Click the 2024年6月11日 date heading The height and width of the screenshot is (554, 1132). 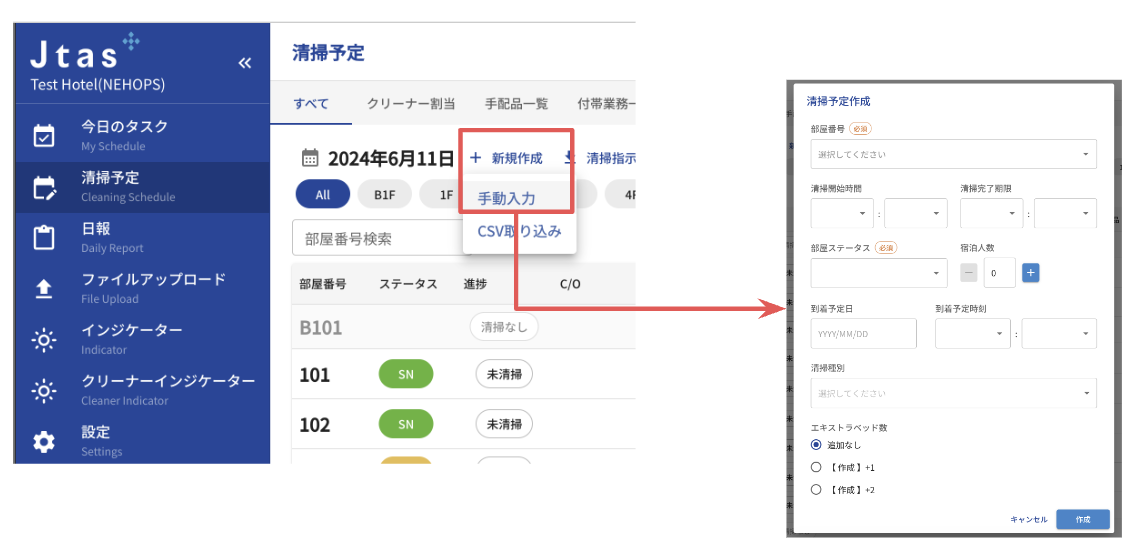click(x=391, y=158)
